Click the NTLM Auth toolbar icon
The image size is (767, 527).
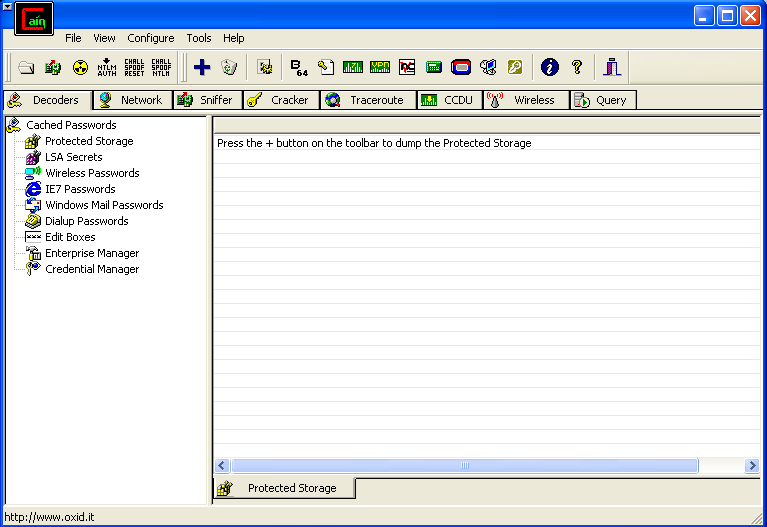(107, 67)
